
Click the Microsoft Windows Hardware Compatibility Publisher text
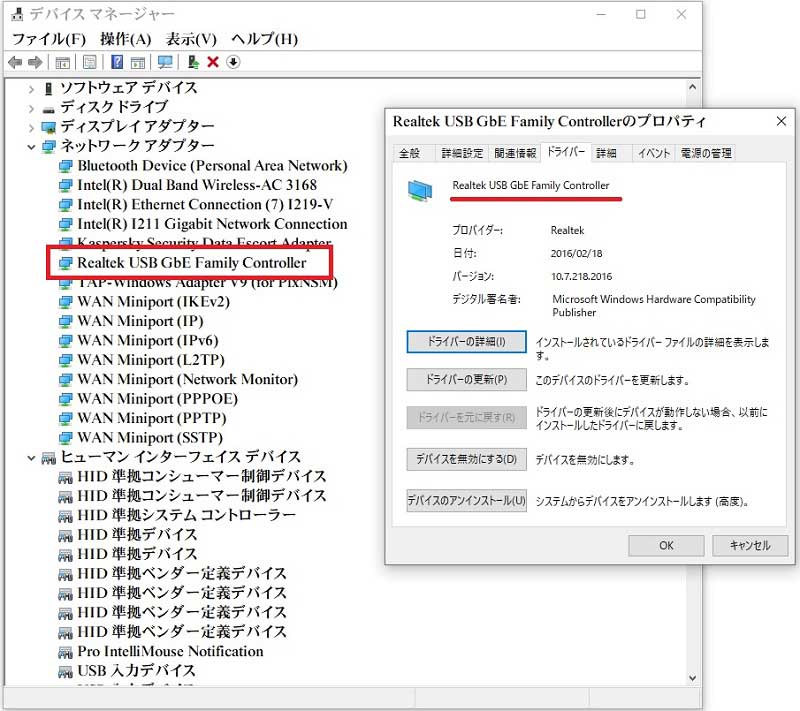[x=654, y=306]
